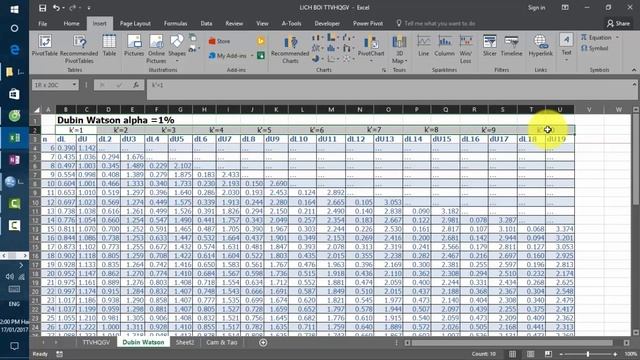Screen dimensions: 640x360
Task: Open the Text group menu
Action: coord(566,48)
